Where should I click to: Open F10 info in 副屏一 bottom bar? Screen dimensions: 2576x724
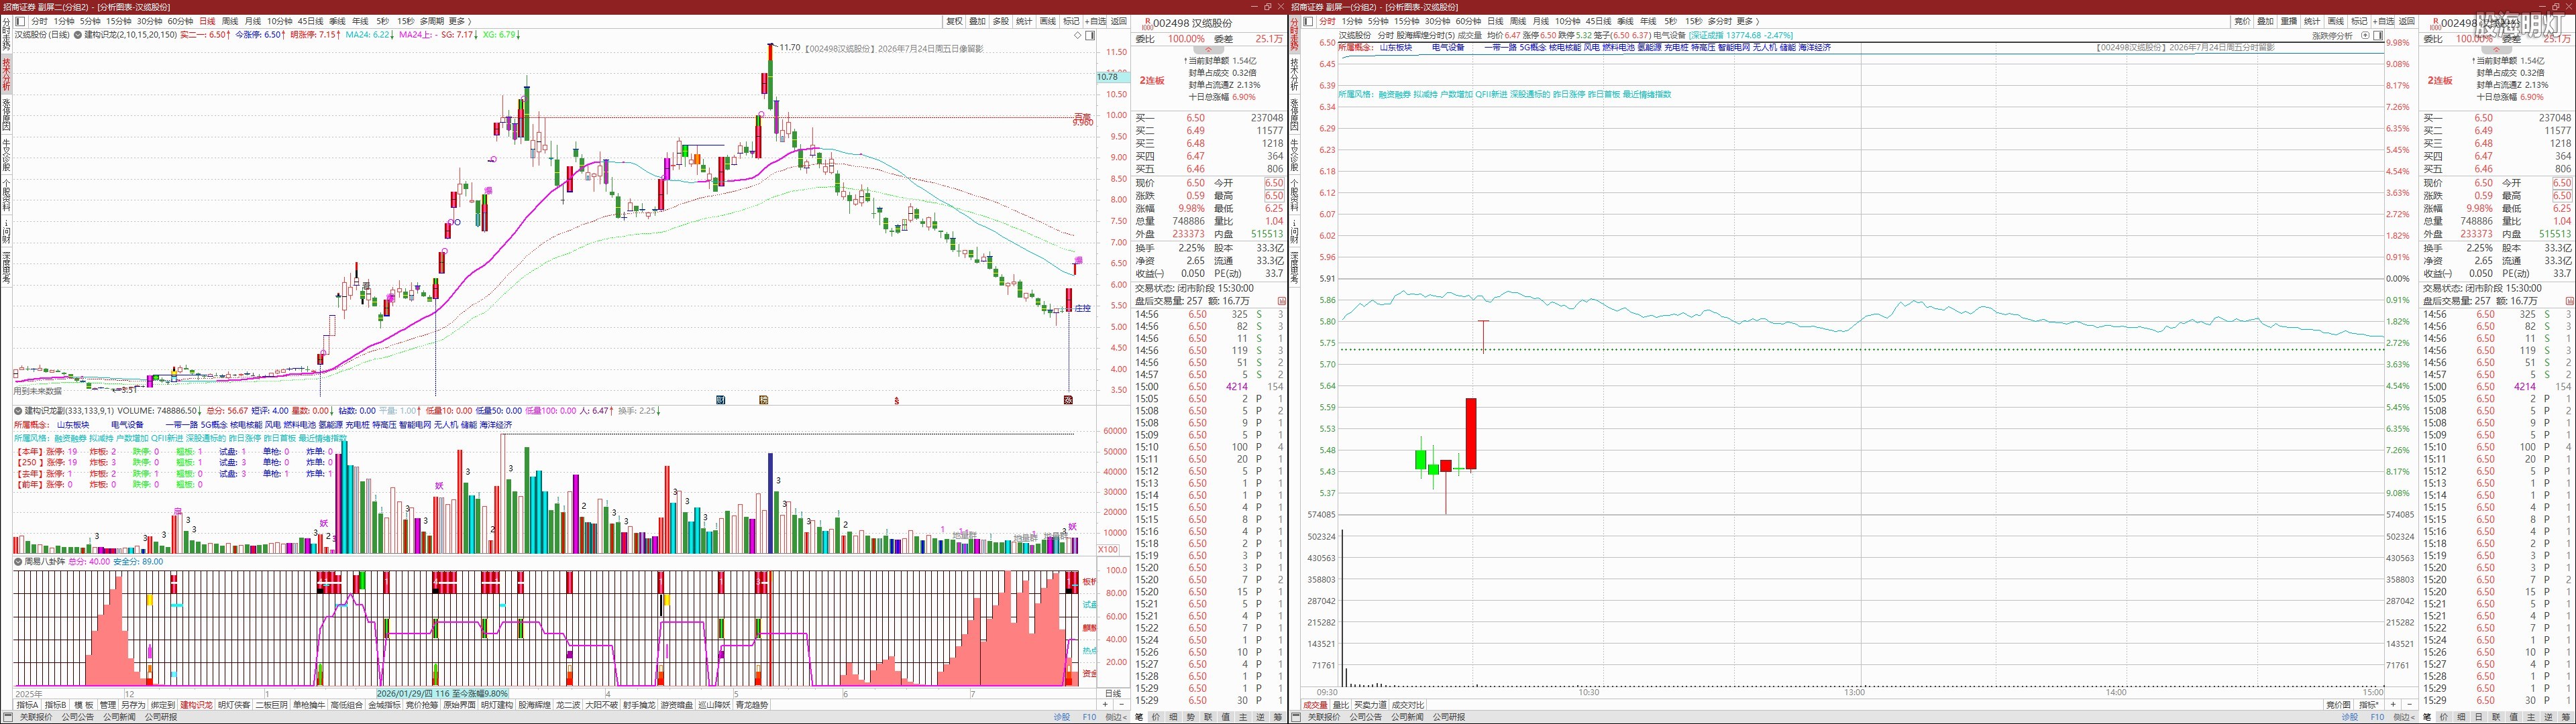[x=2378, y=717]
